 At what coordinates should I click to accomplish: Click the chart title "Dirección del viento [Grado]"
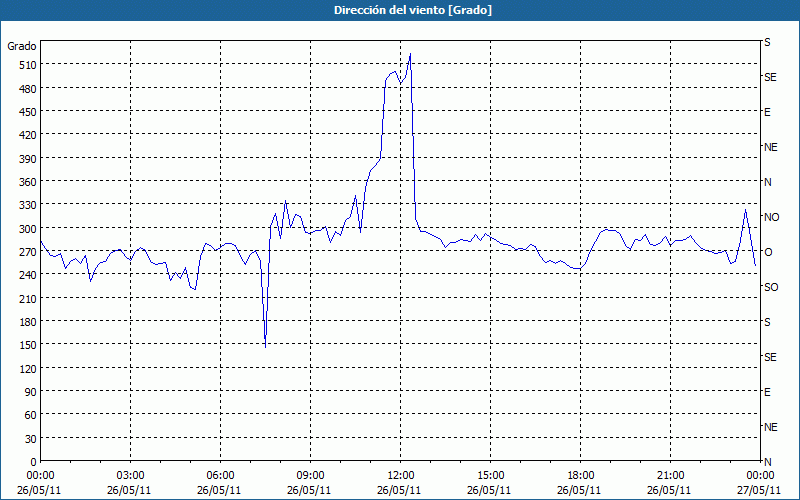point(413,10)
